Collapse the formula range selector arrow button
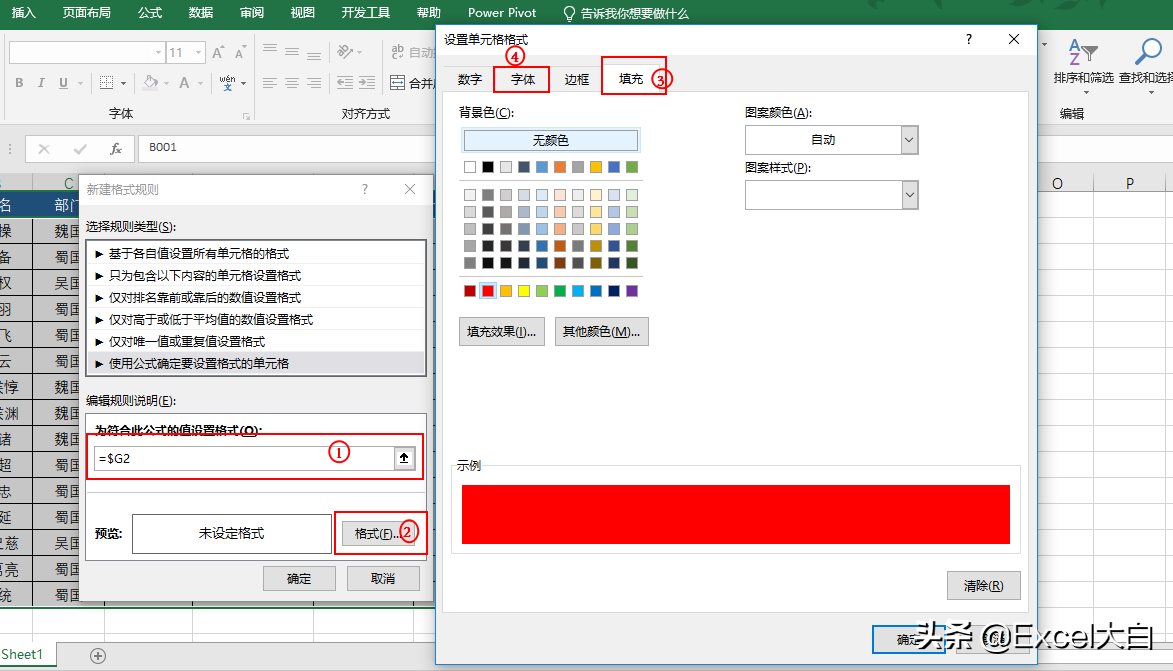1173x671 pixels. point(404,458)
